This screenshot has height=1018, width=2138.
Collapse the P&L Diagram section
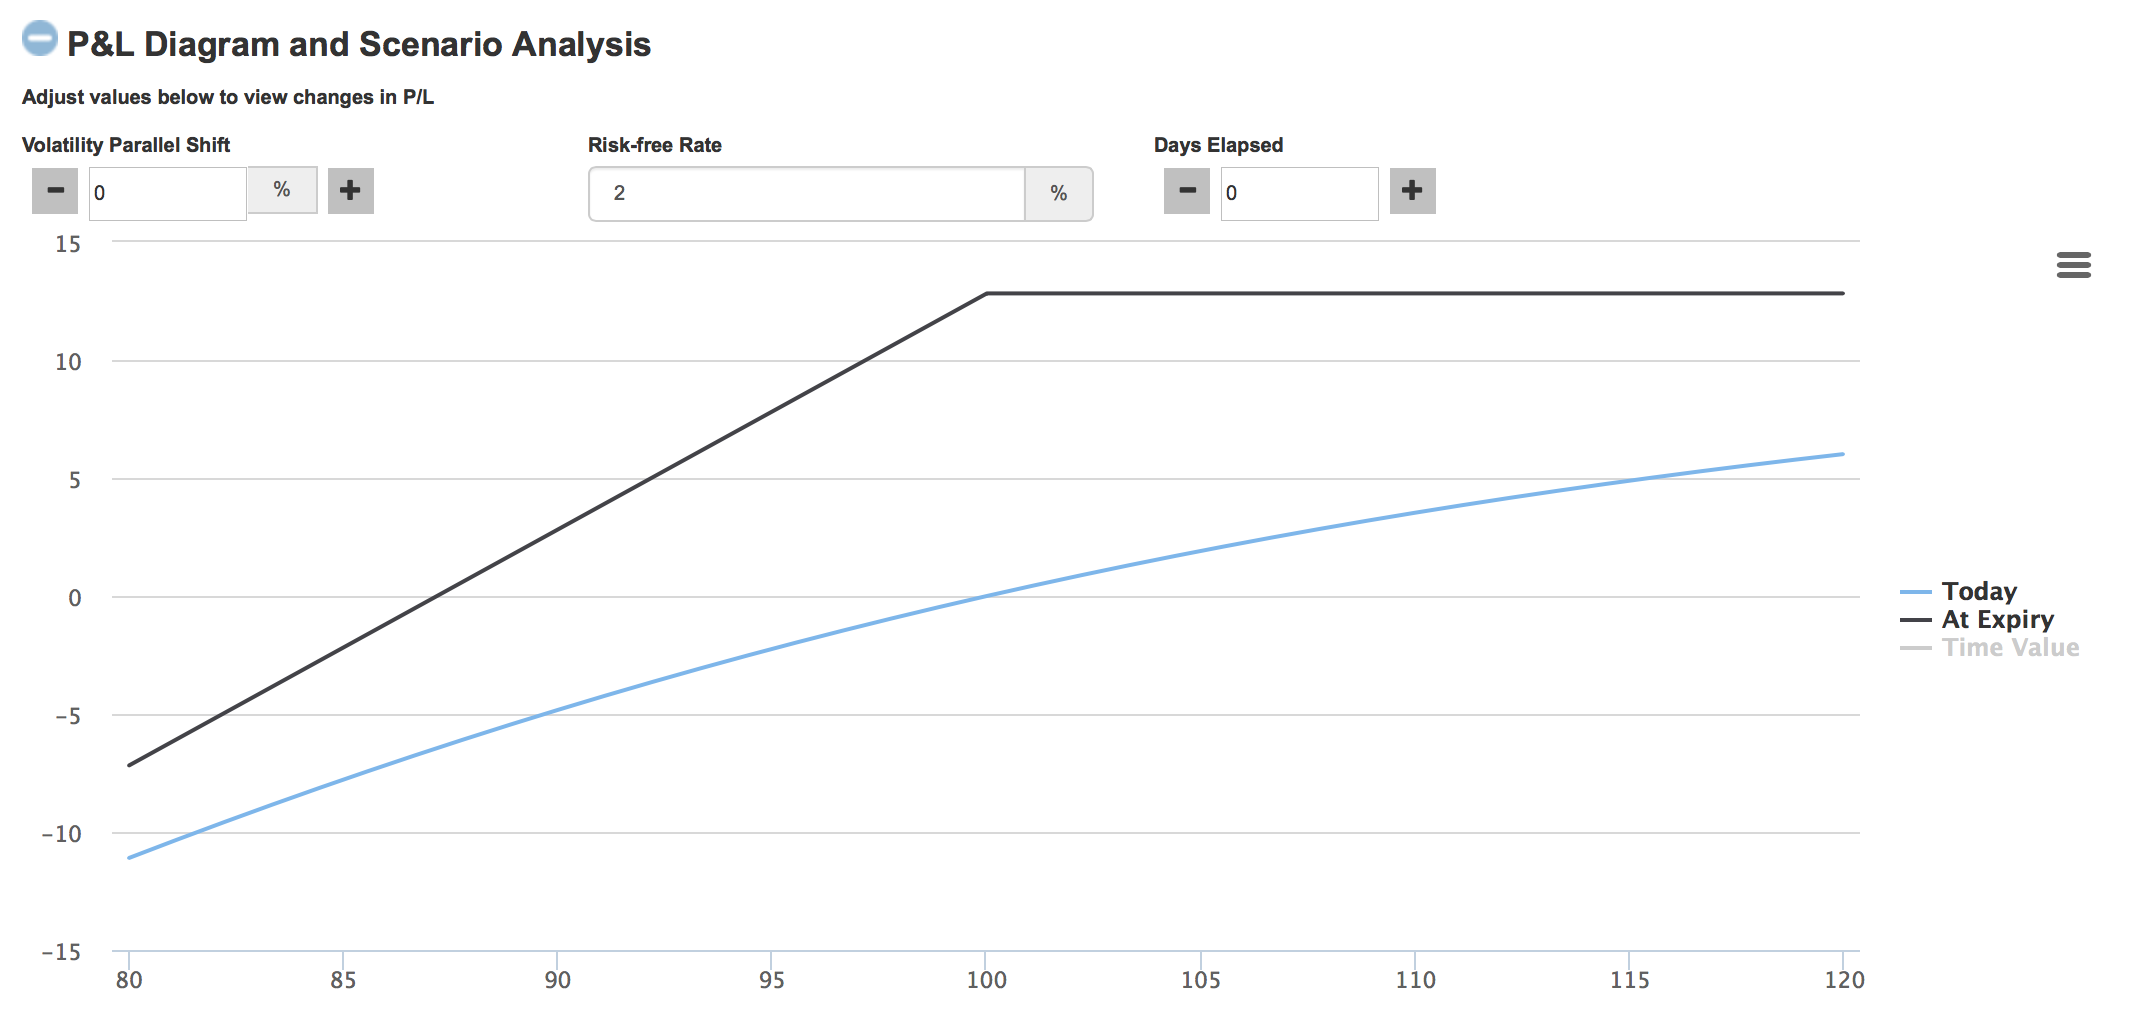click(x=40, y=39)
